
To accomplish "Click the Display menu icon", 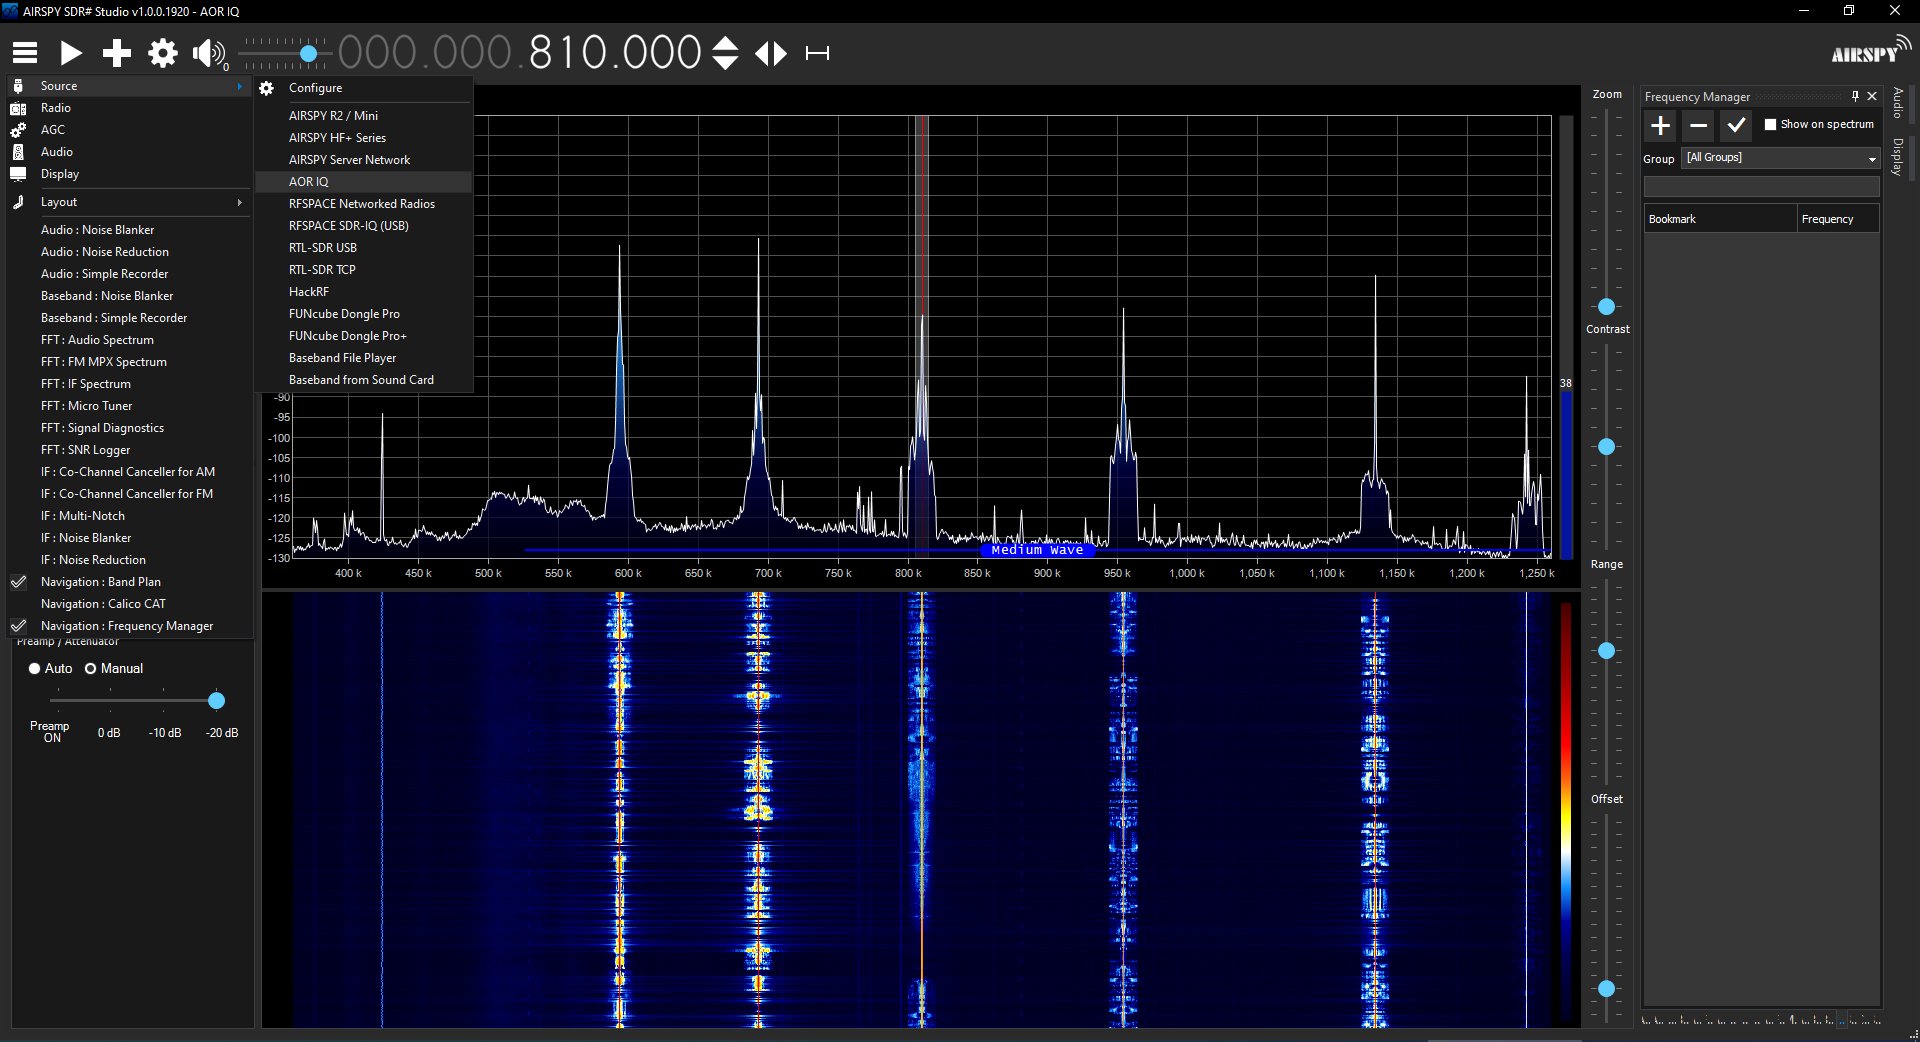I will [18, 174].
